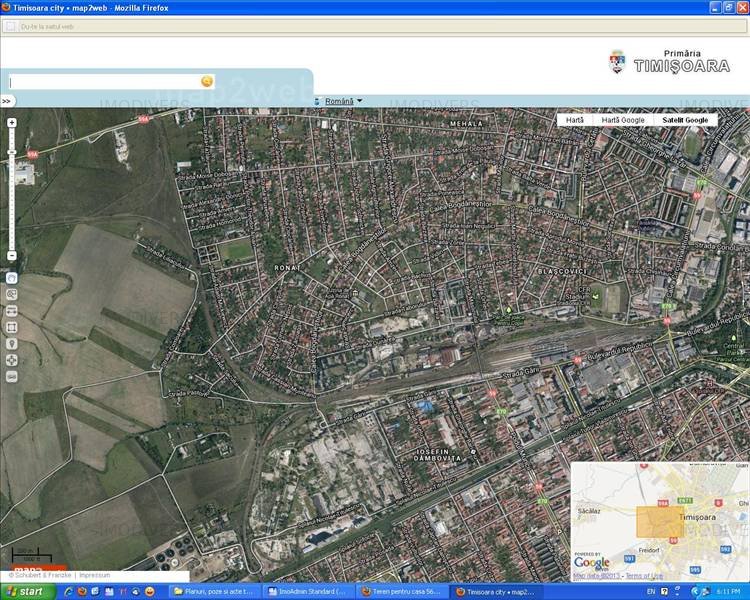Click Google Terms of Use link

pyautogui.click(x=643, y=576)
